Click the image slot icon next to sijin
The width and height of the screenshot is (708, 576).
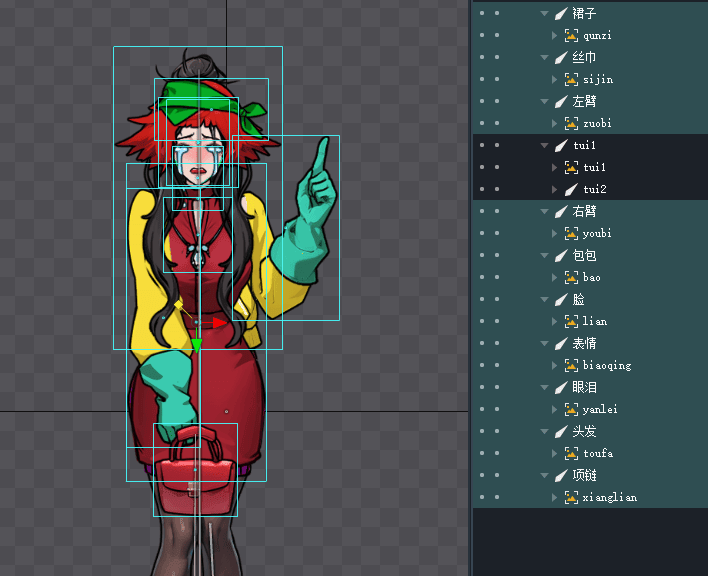click(x=571, y=79)
